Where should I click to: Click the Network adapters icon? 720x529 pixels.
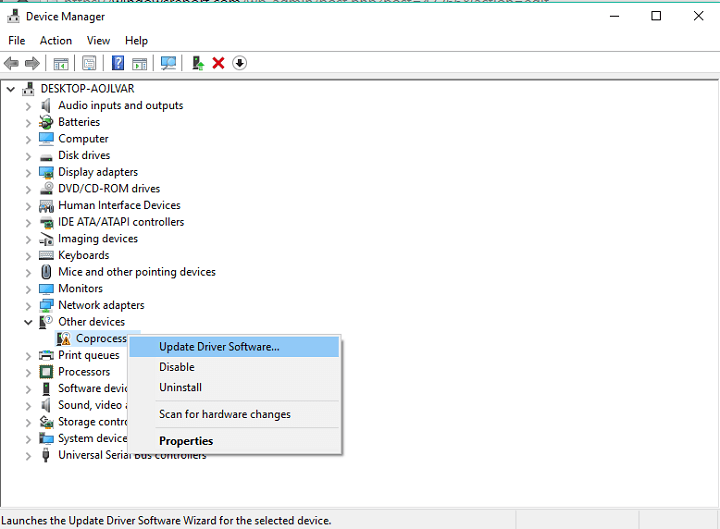pos(46,305)
